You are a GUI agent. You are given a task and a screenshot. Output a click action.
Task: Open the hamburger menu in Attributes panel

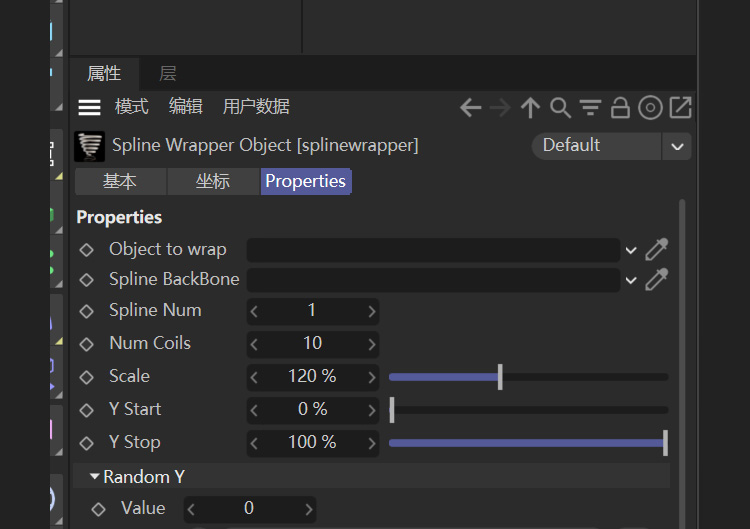[89, 108]
